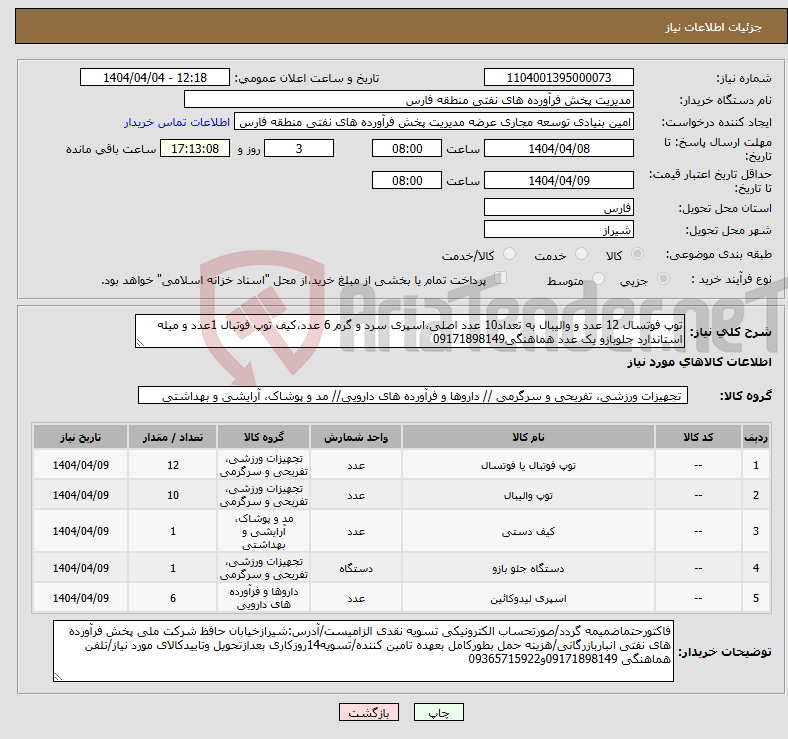Select the جزیی purchase type radio
This screenshot has height=739, width=788.
(663, 279)
